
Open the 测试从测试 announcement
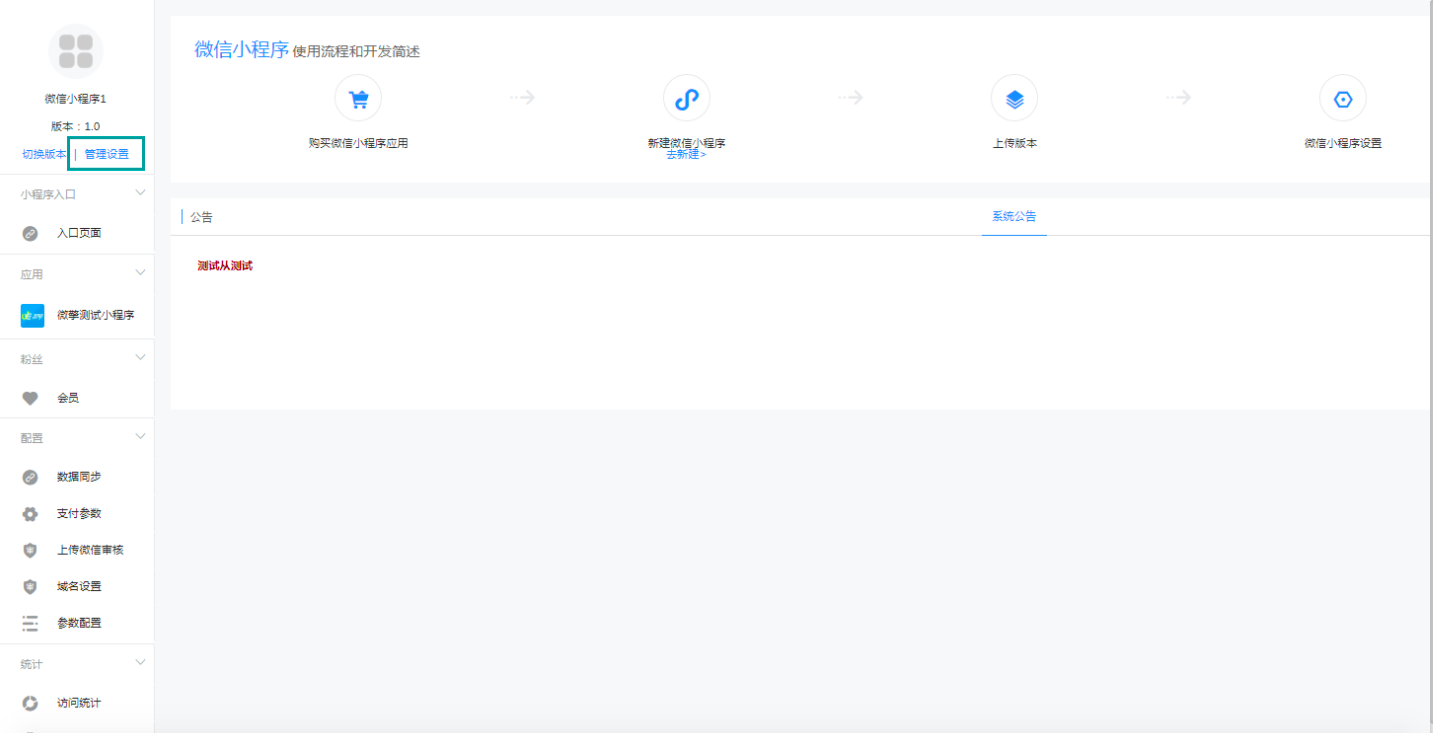click(x=225, y=266)
